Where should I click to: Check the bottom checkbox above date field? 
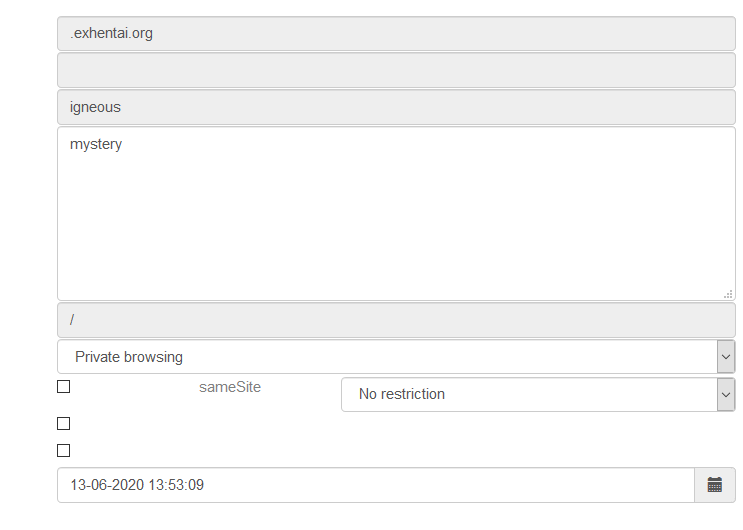point(63,450)
